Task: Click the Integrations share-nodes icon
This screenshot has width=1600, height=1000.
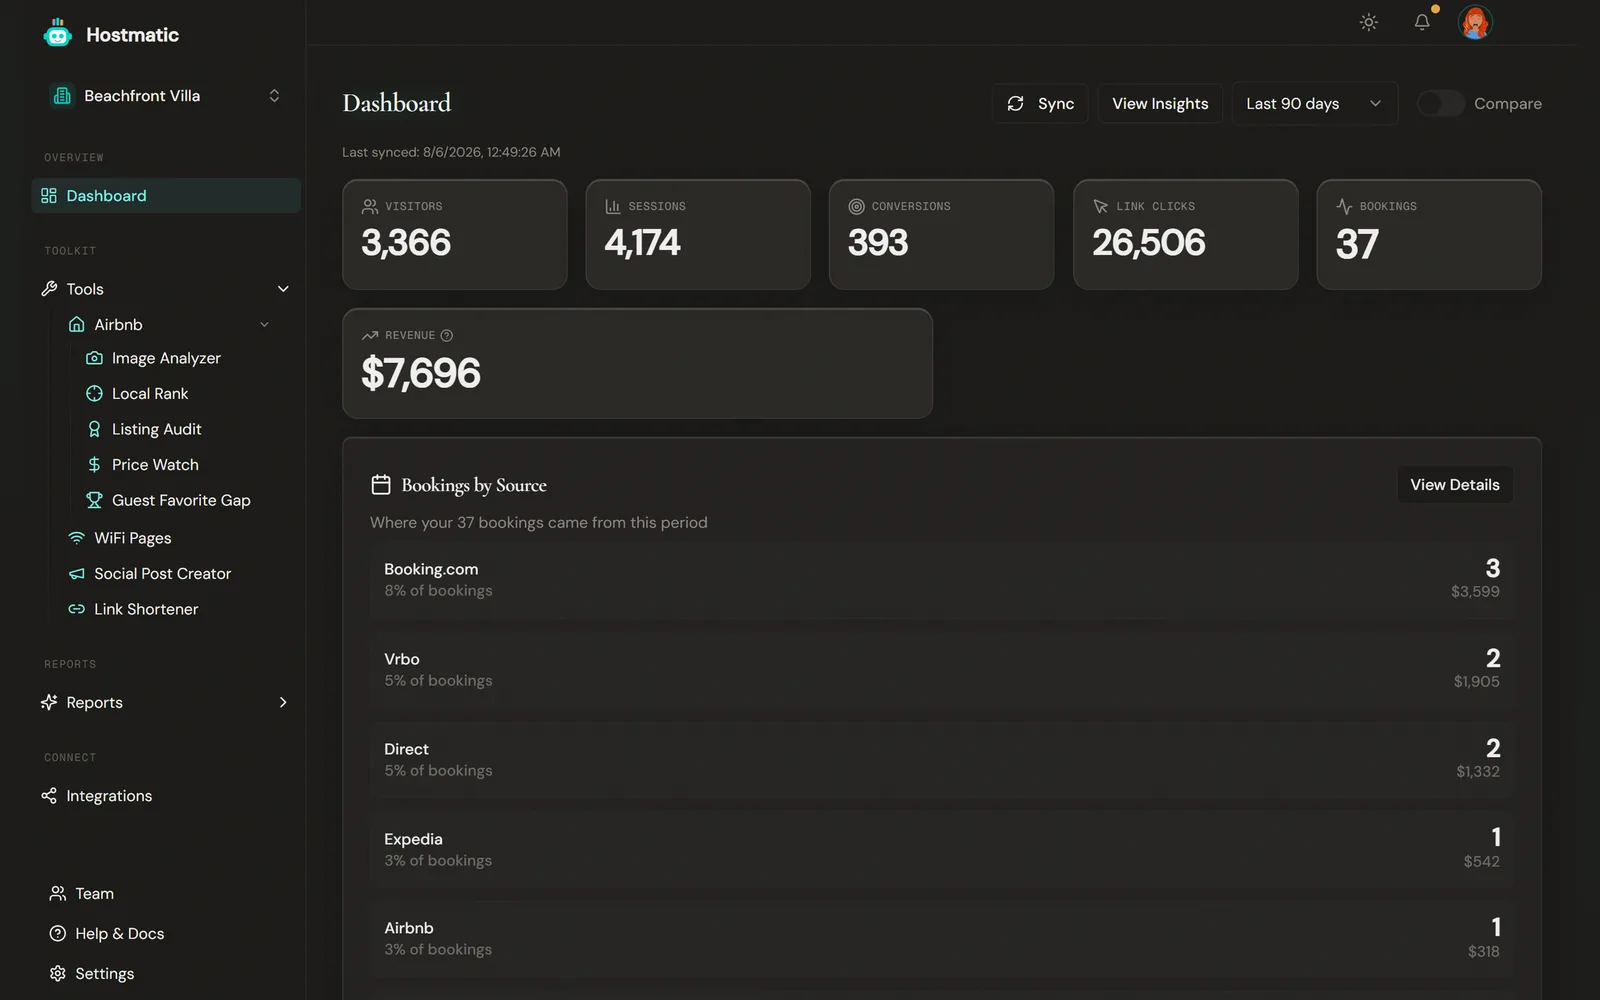Action: pyautogui.click(x=49, y=796)
